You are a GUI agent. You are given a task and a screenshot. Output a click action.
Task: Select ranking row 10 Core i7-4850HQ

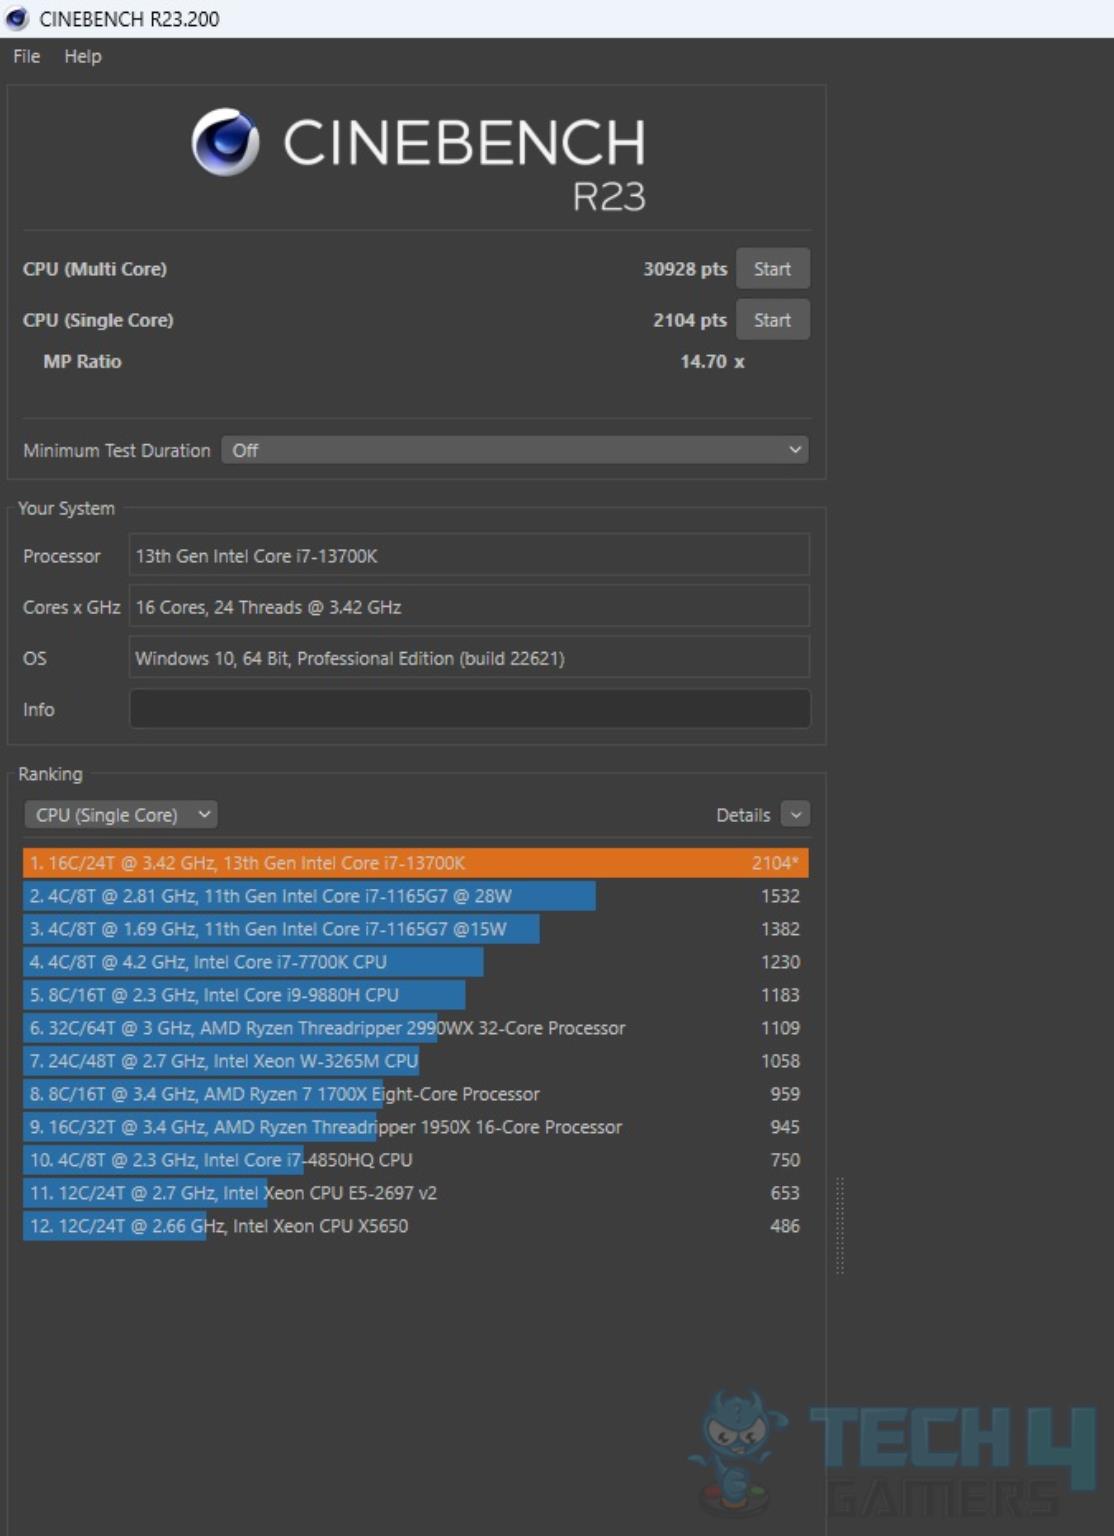click(415, 1160)
